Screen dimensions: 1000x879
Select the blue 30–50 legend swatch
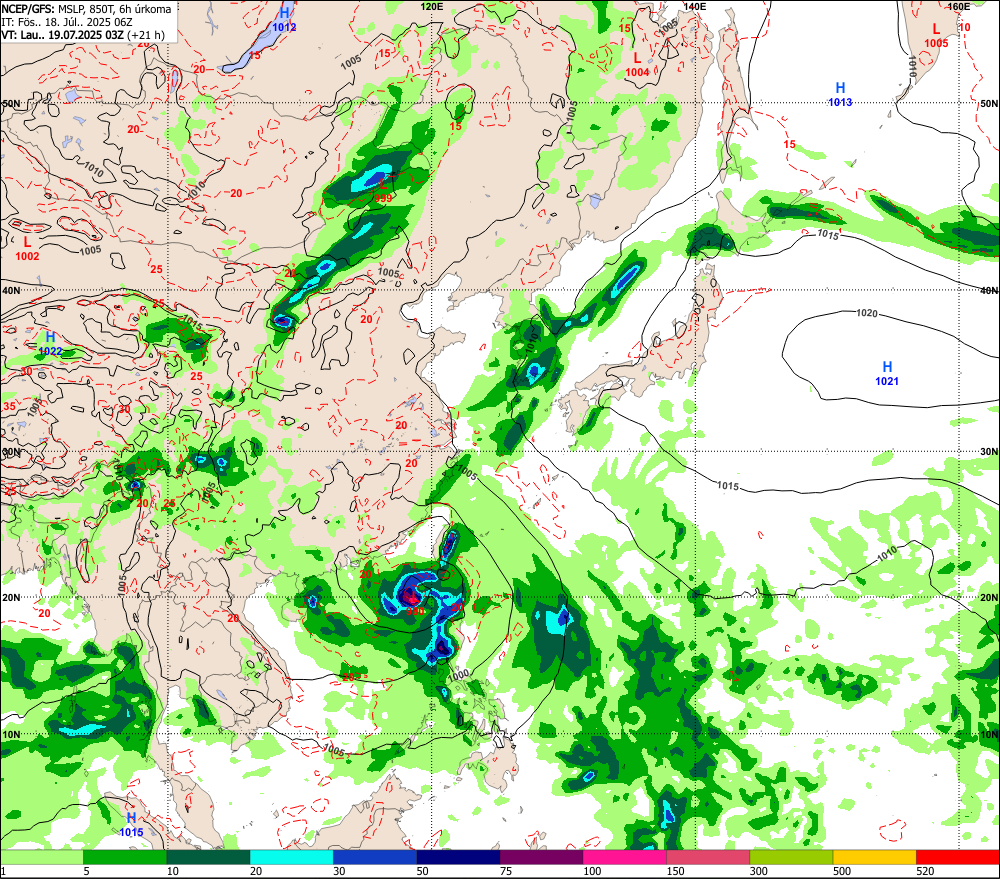coord(375,857)
